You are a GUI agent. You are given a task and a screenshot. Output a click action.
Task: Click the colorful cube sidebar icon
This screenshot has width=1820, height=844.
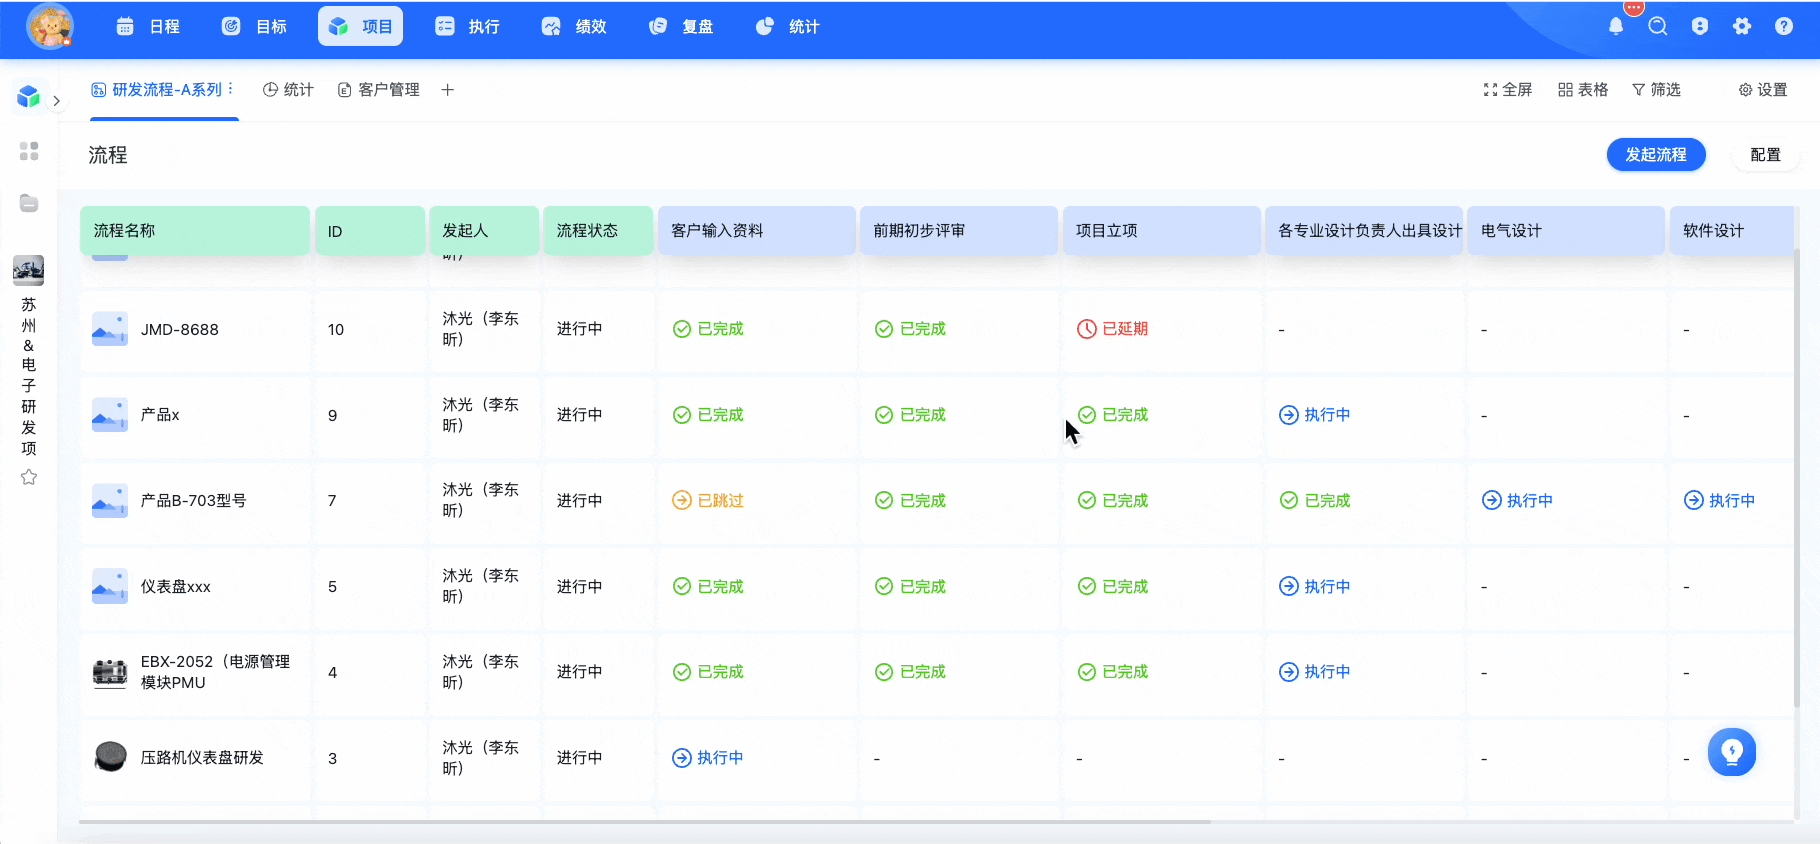28,96
